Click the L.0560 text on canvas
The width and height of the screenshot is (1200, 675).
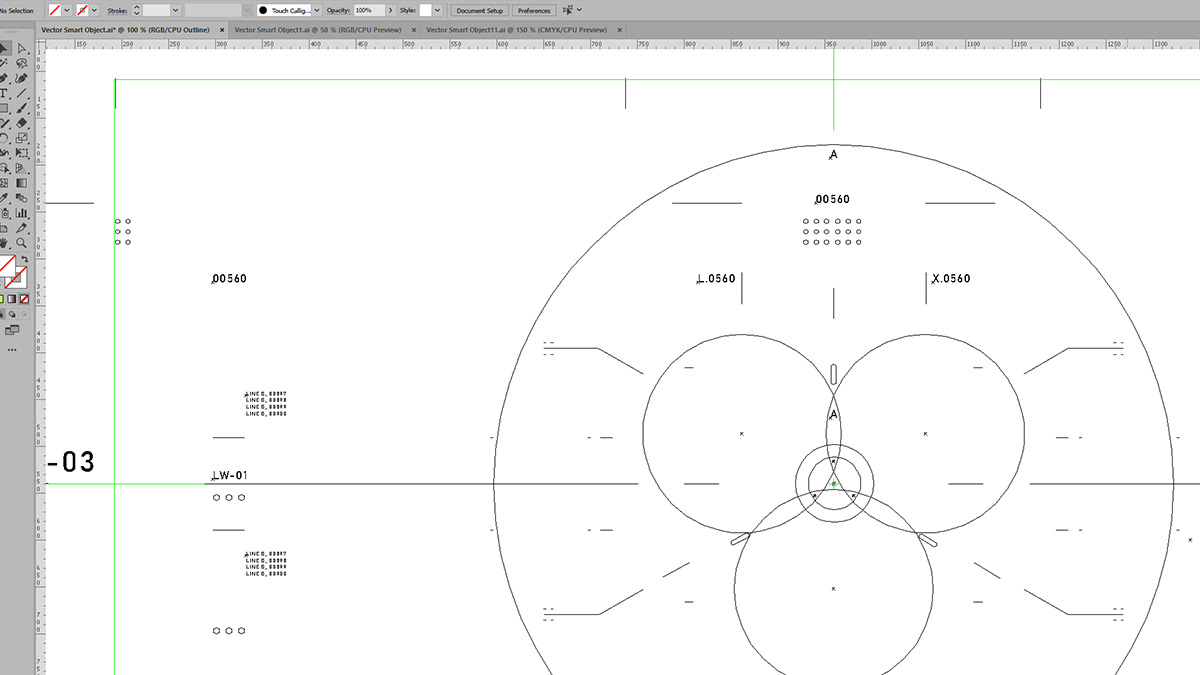tap(716, 279)
